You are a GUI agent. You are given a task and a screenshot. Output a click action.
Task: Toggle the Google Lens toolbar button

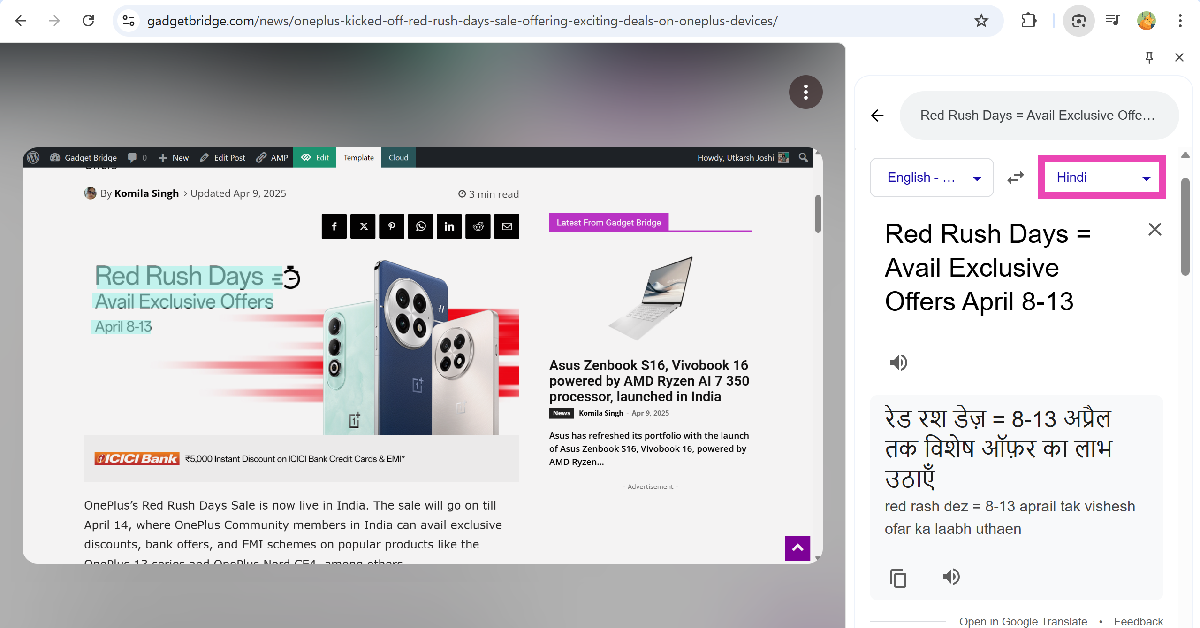click(1079, 20)
